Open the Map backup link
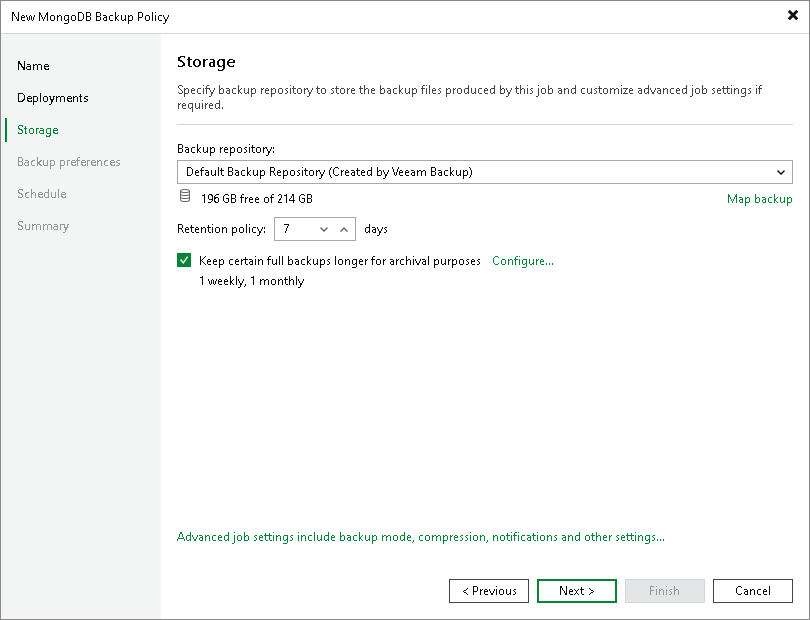810x620 pixels. click(760, 199)
